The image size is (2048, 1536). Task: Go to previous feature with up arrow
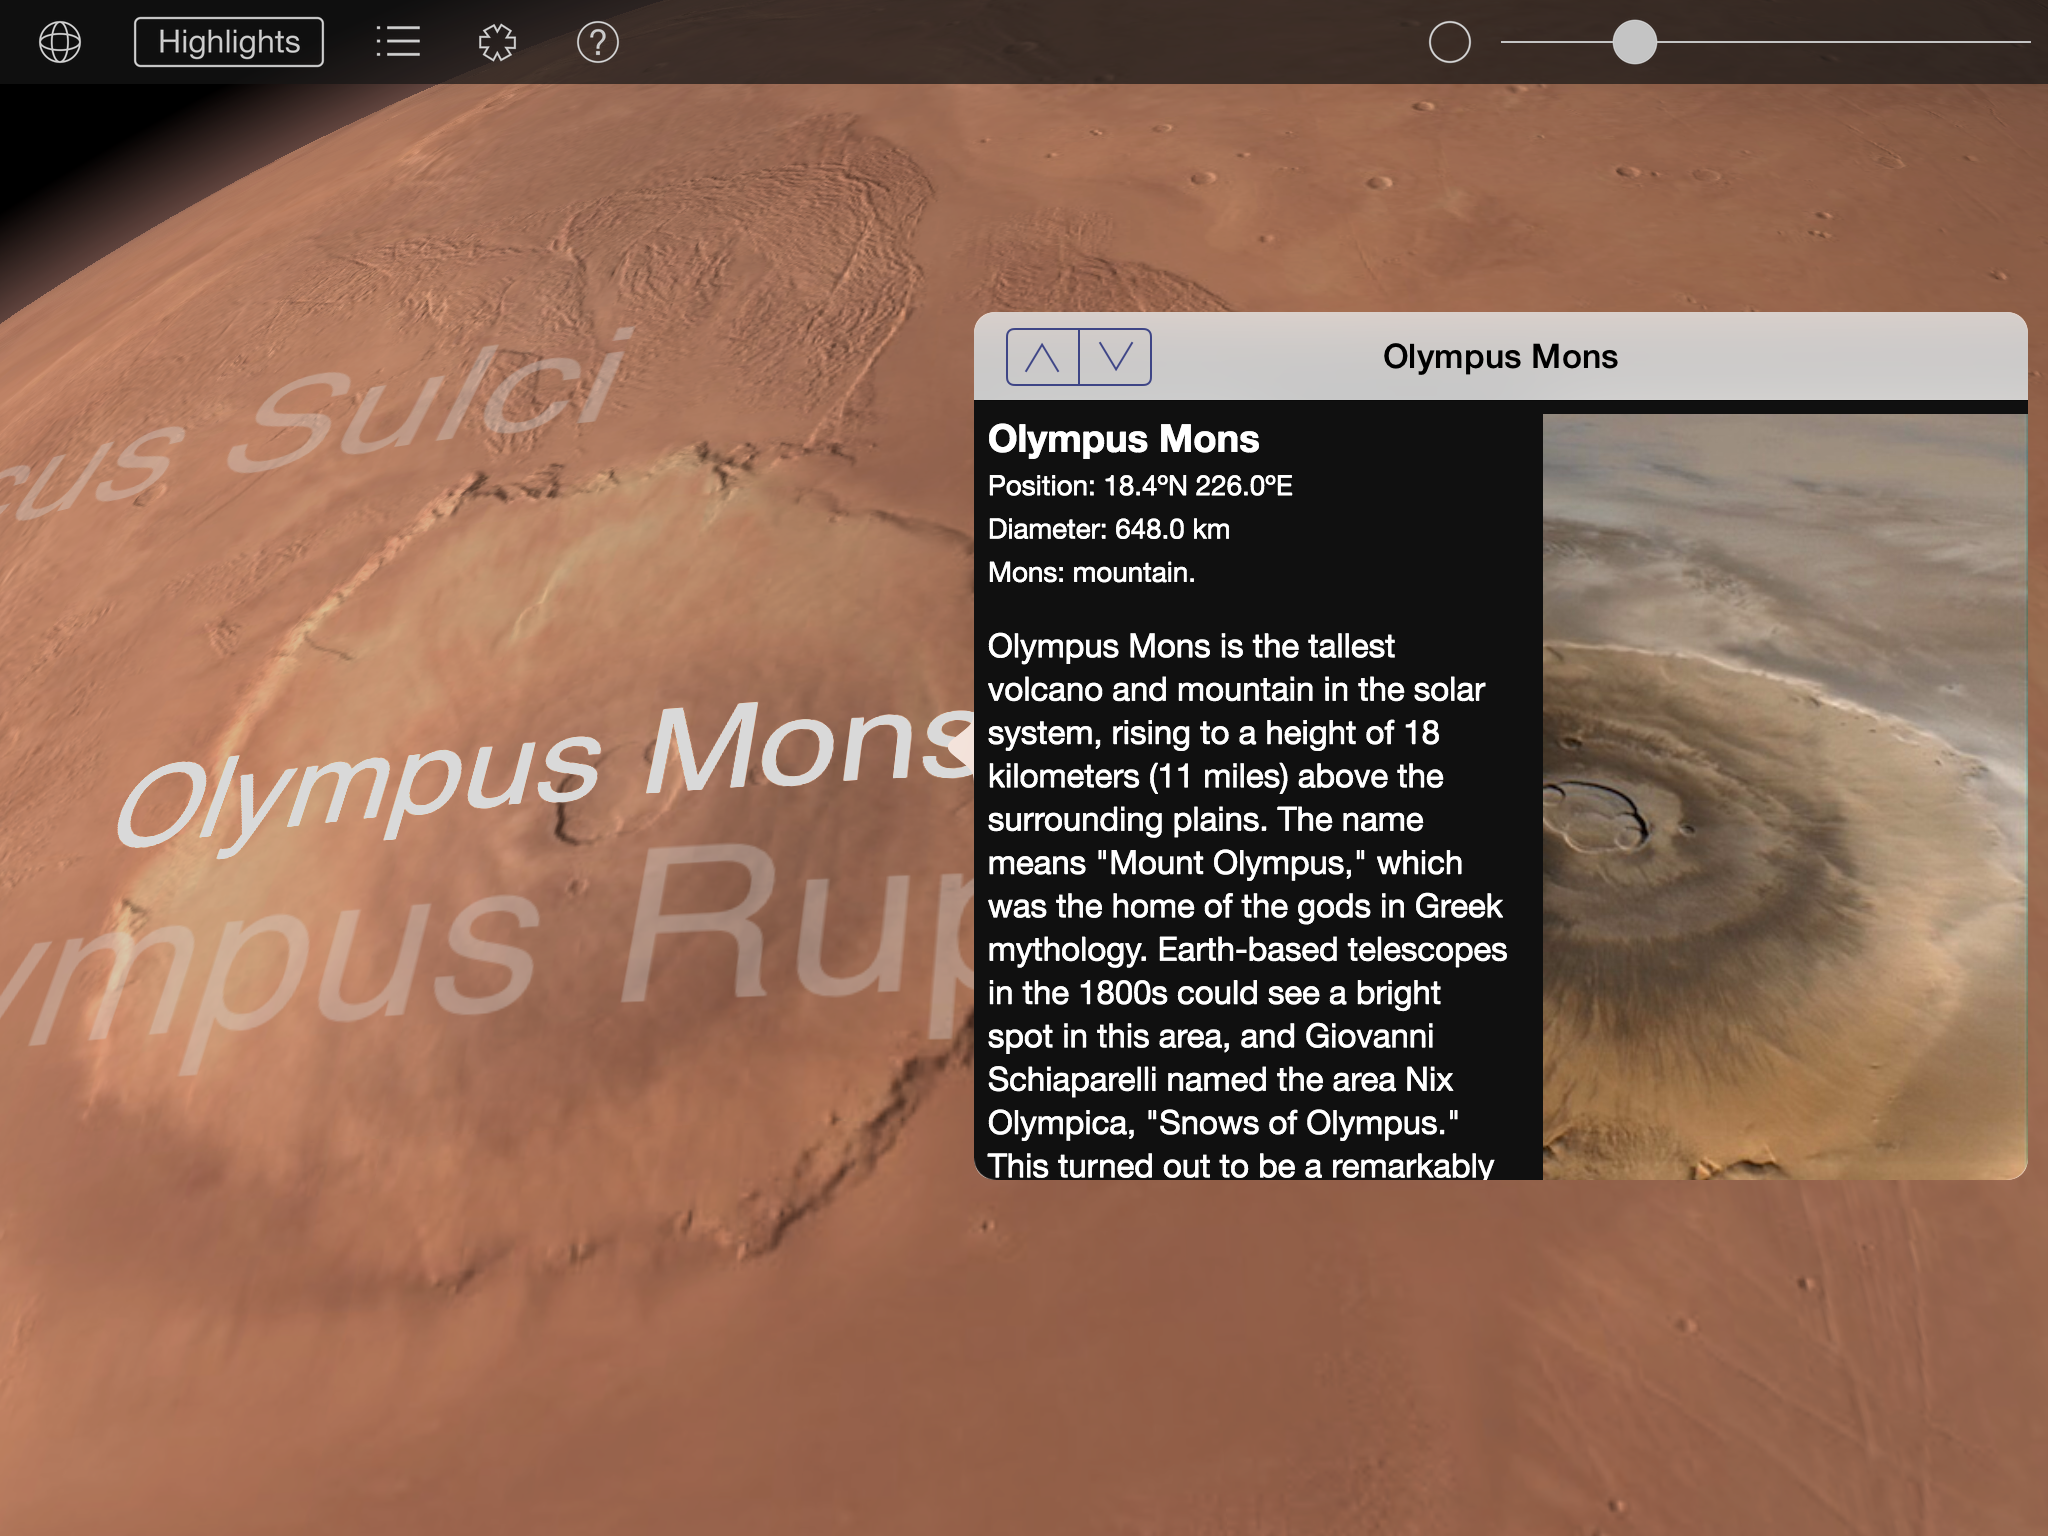click(x=1042, y=357)
